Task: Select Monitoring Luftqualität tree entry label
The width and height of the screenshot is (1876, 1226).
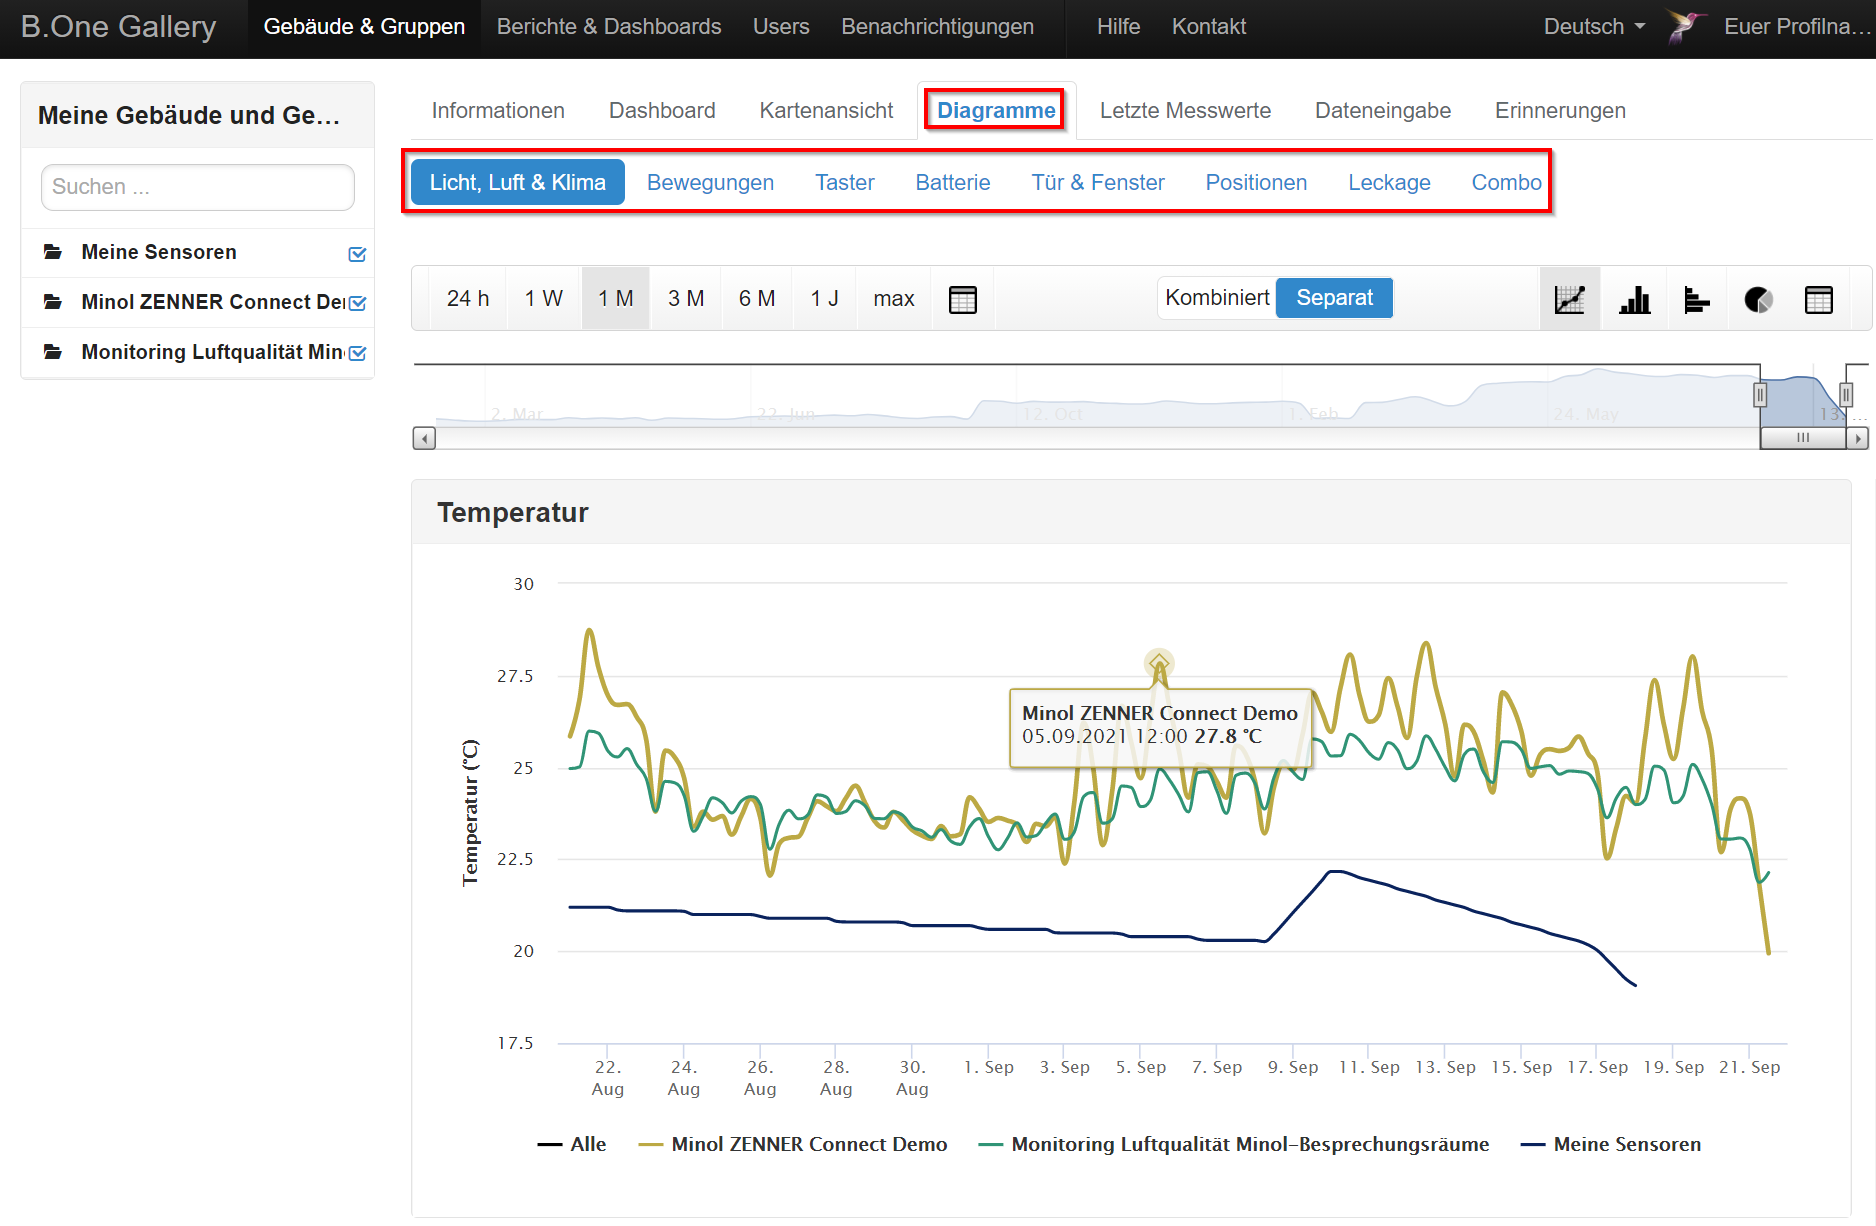Action: (x=213, y=352)
